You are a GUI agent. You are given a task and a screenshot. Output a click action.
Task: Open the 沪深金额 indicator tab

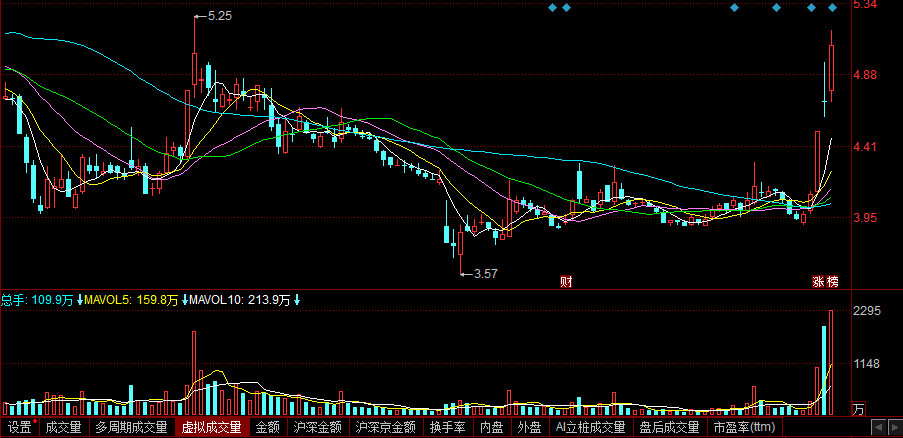tap(317, 428)
